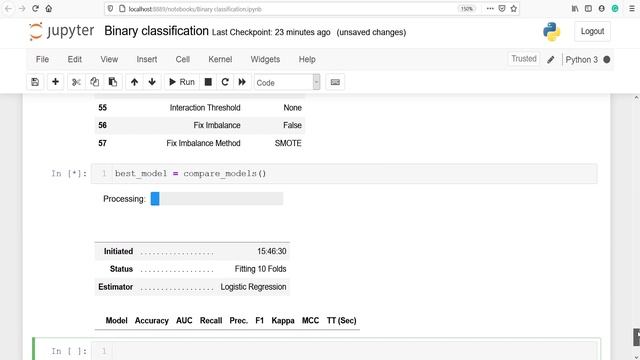The image size is (640, 360).
Task: Go forward in browser history
Action: [x=22, y=9]
